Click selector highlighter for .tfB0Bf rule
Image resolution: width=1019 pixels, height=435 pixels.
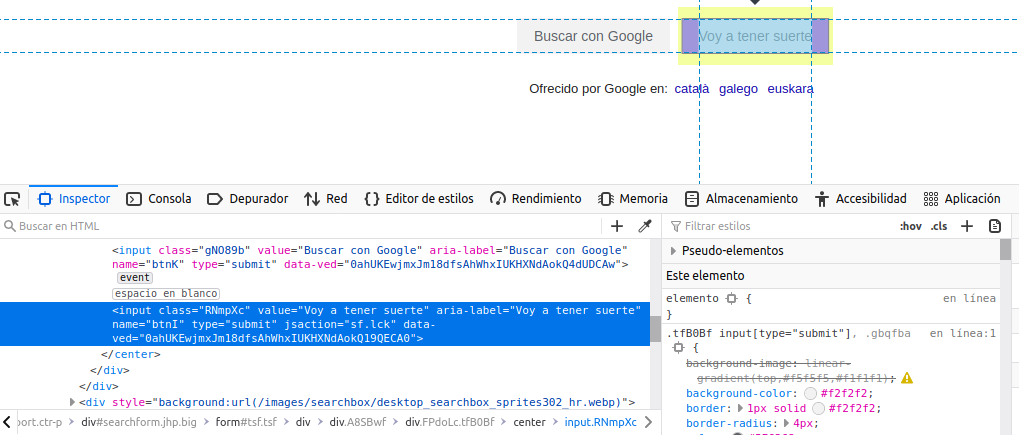[678, 348]
